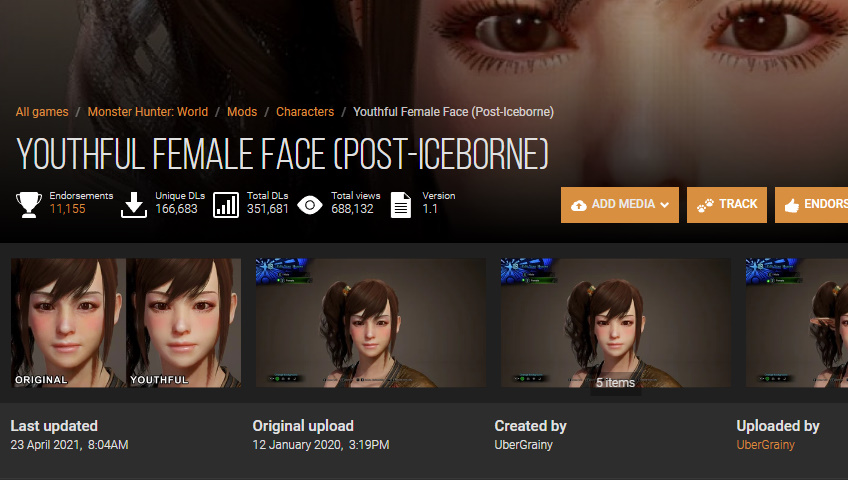The width and height of the screenshot is (848, 480).
Task: Select the Youthful Female Face (Post-Iceborne) breadcrumb text
Action: coord(453,112)
